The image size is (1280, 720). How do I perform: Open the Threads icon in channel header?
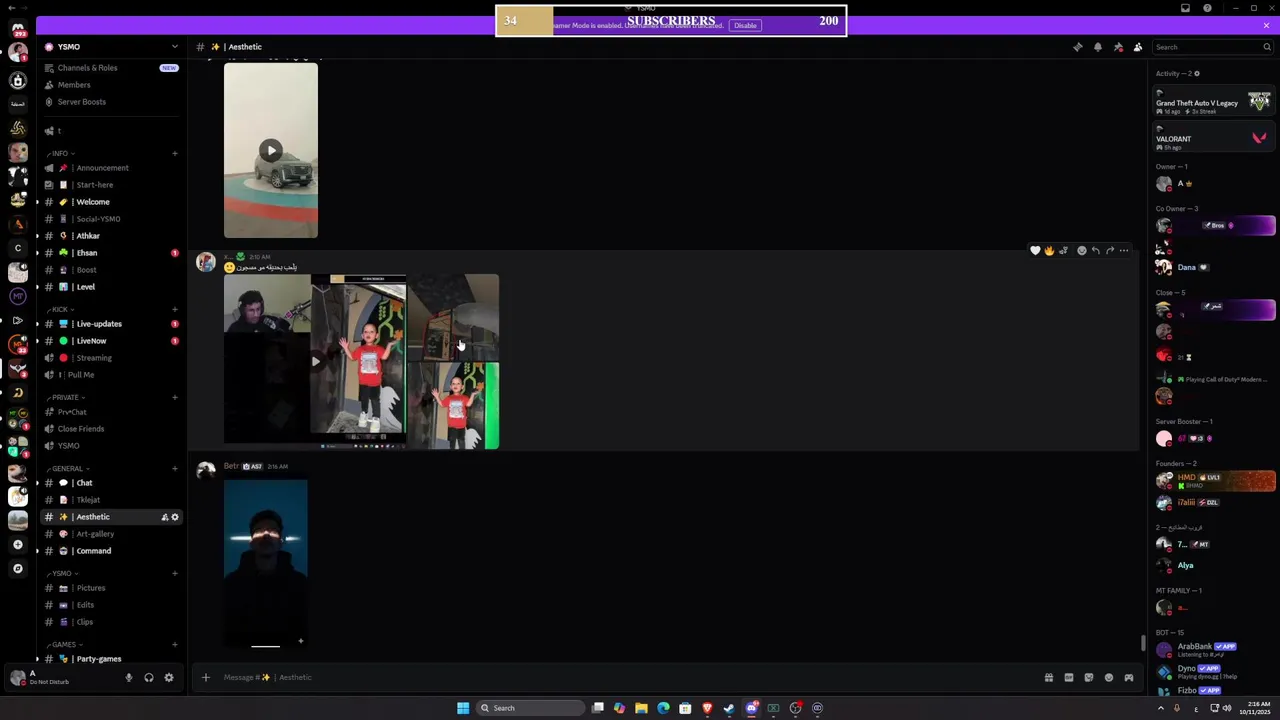(1077, 47)
